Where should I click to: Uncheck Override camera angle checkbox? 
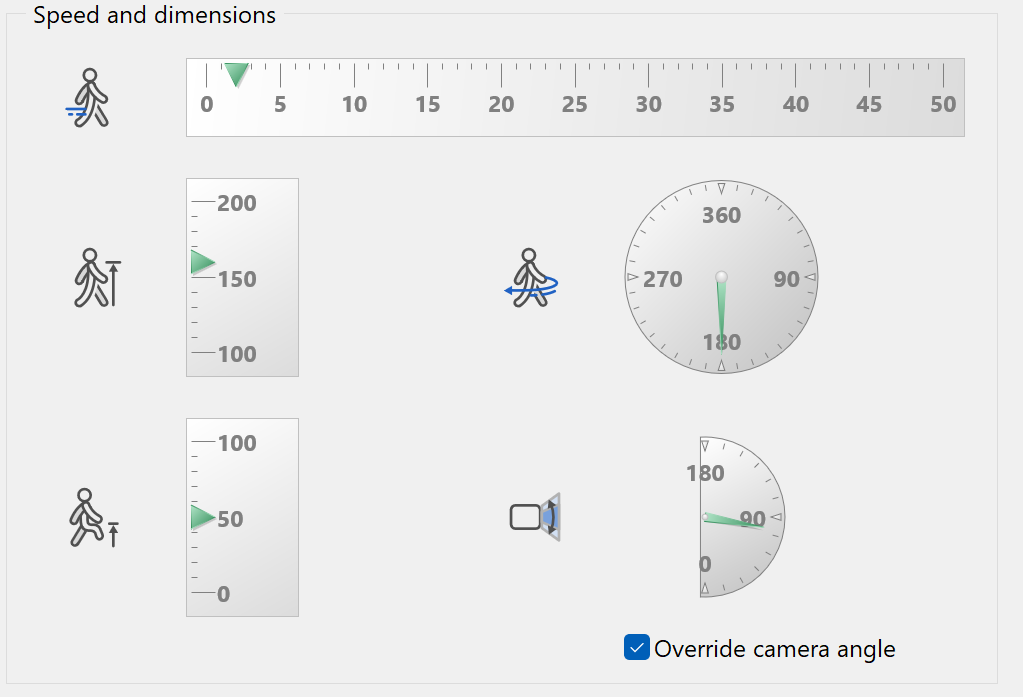(636, 648)
